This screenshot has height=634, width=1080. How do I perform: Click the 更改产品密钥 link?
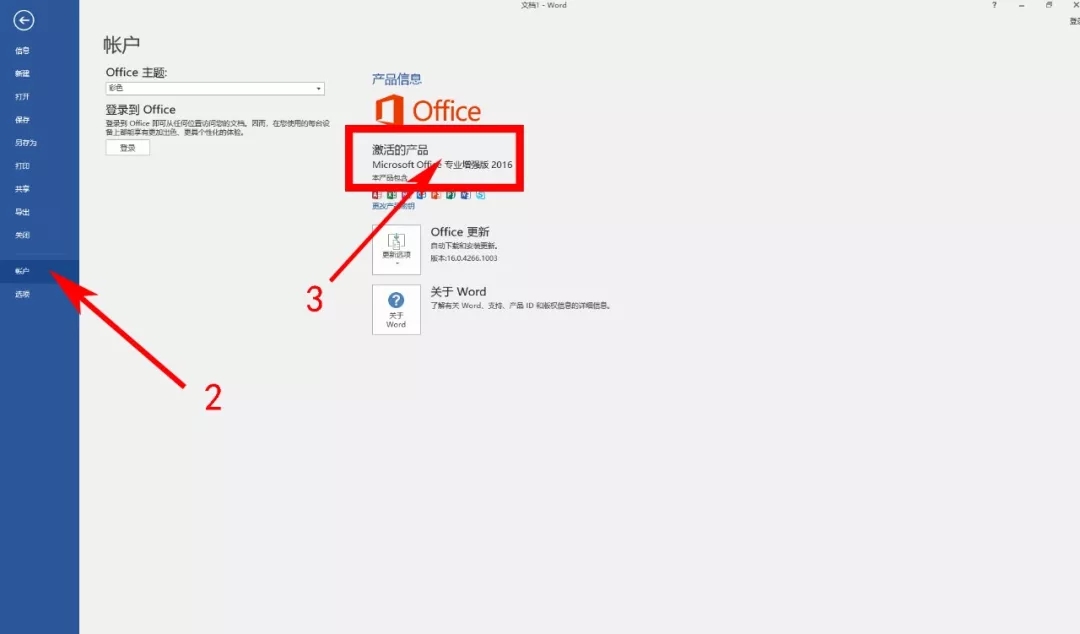click(x=393, y=206)
